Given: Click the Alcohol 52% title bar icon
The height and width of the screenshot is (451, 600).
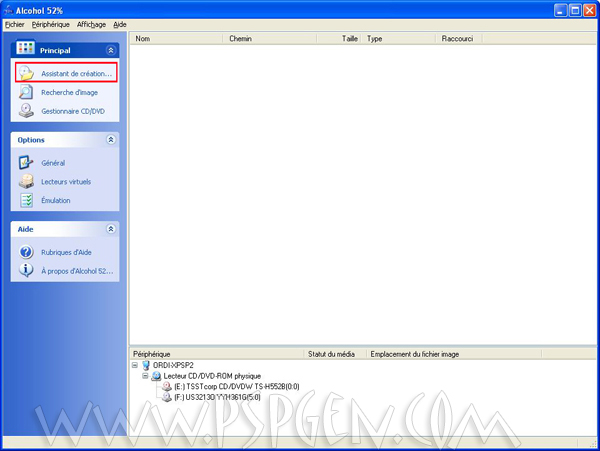Looking at the screenshot, I should (8, 10).
